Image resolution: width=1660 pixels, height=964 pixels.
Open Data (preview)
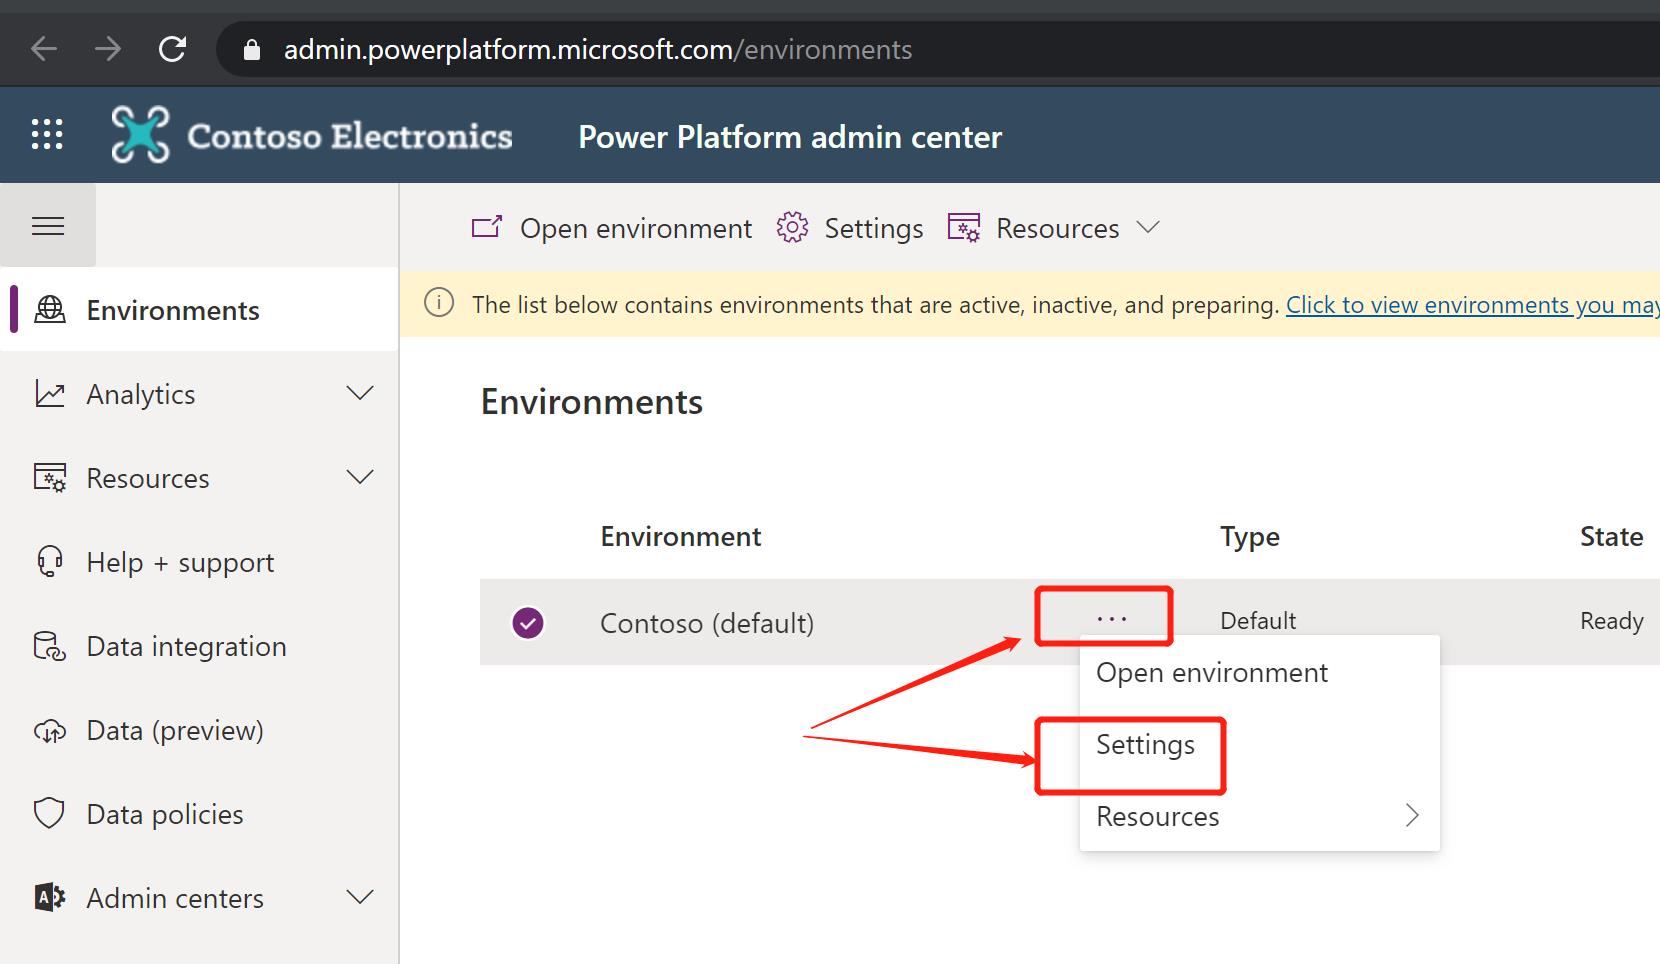200,730
